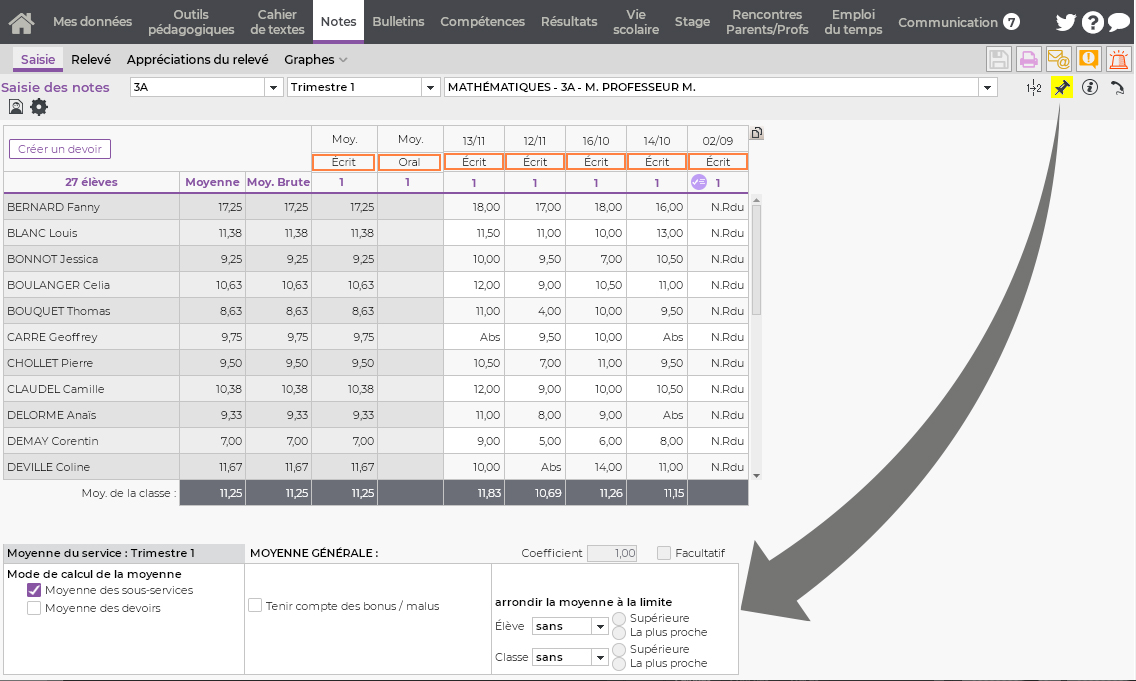Screen dimensions: 1136x681
Task: Click CARRE Geoffrey Abs cell under 13/11
Action: click(474, 338)
